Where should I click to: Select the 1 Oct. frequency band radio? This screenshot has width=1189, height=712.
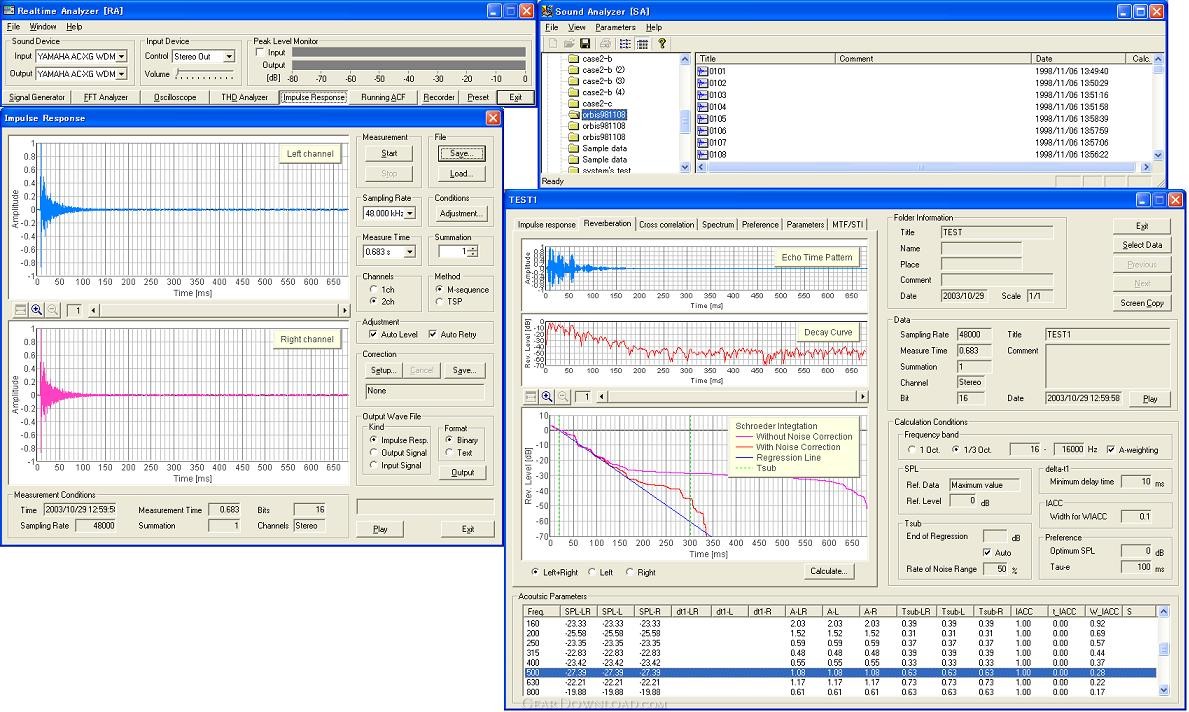pyautogui.click(x=911, y=450)
